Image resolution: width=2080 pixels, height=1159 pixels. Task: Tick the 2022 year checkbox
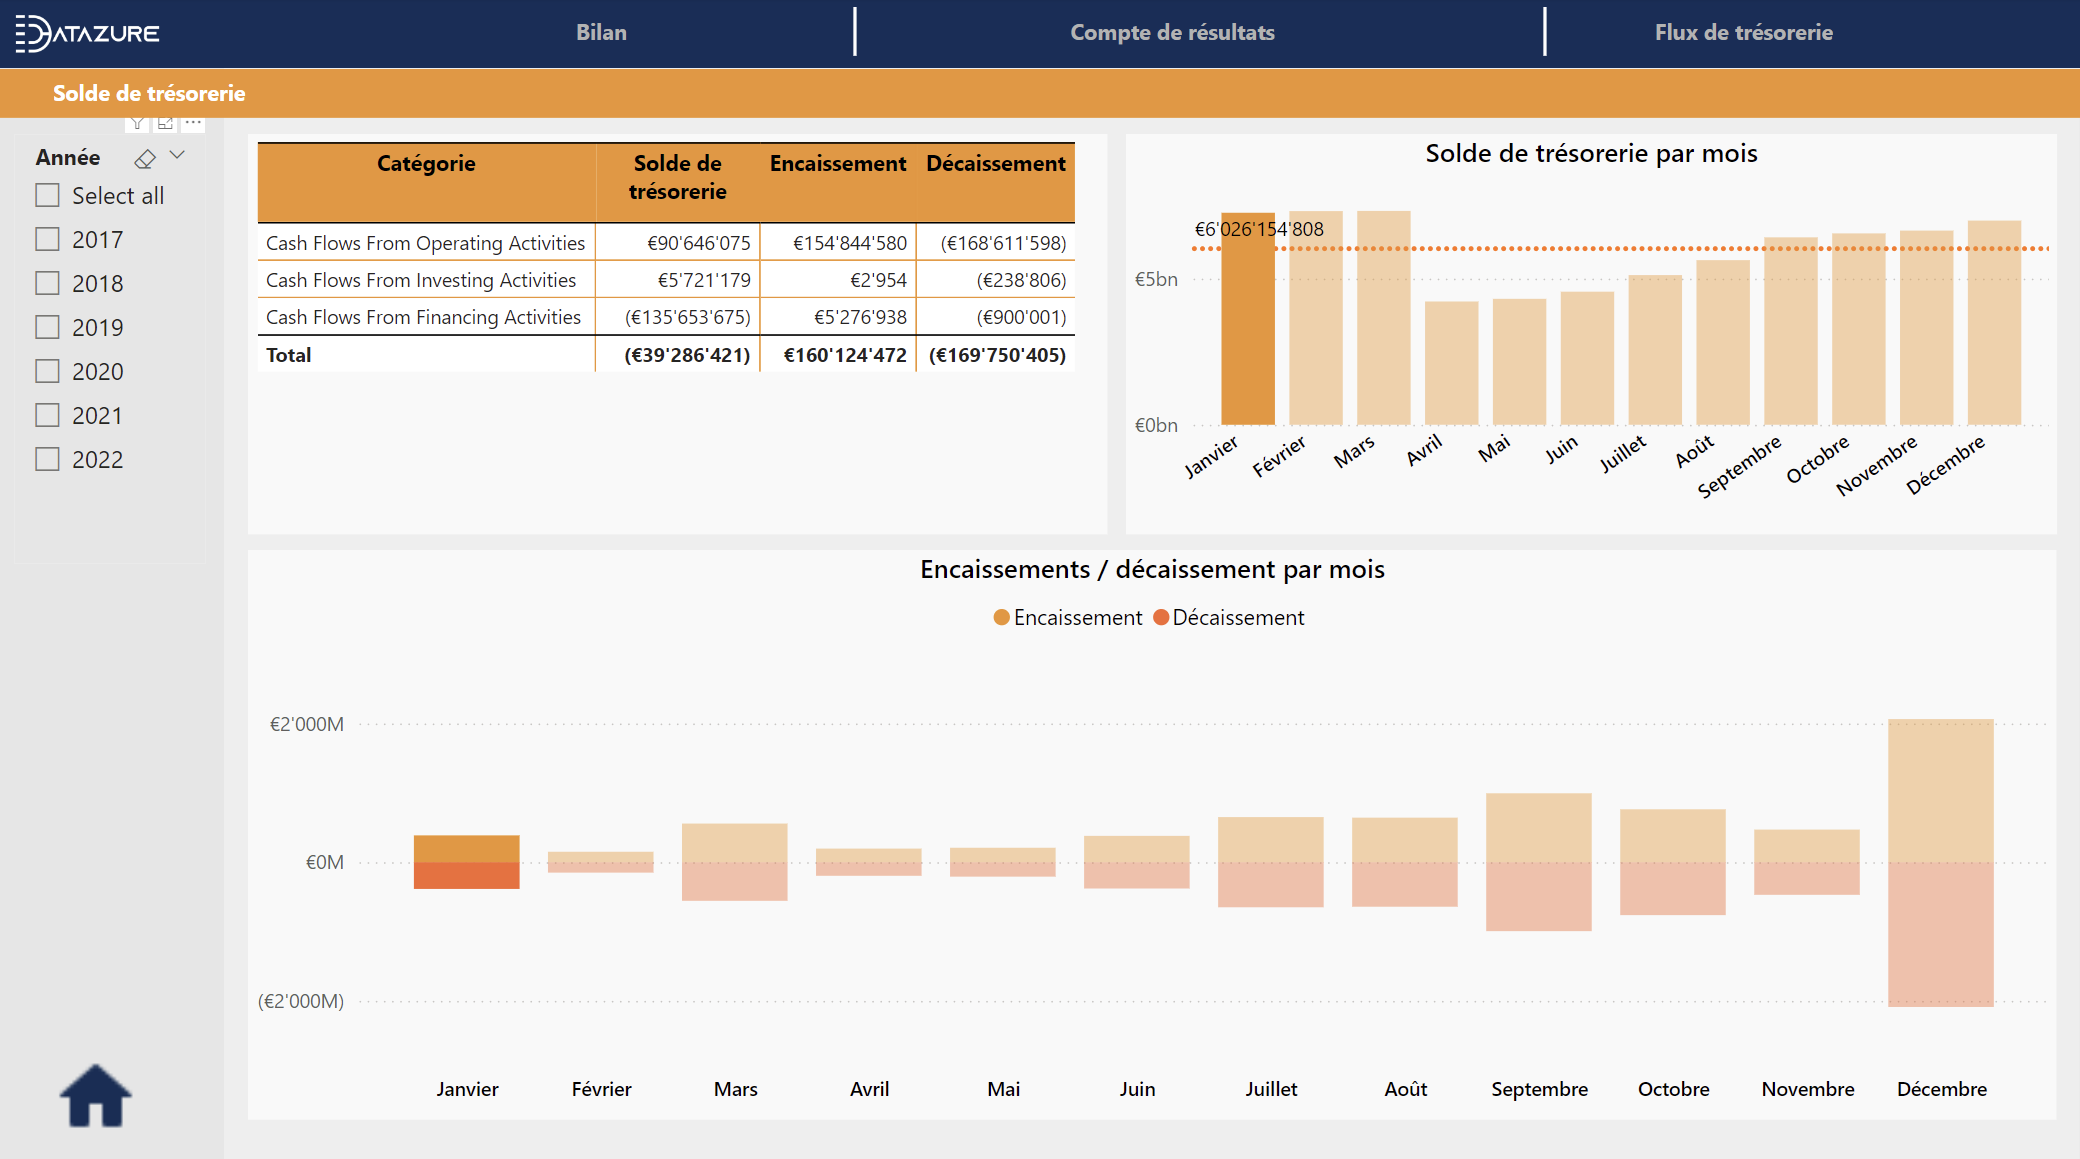pos(47,459)
